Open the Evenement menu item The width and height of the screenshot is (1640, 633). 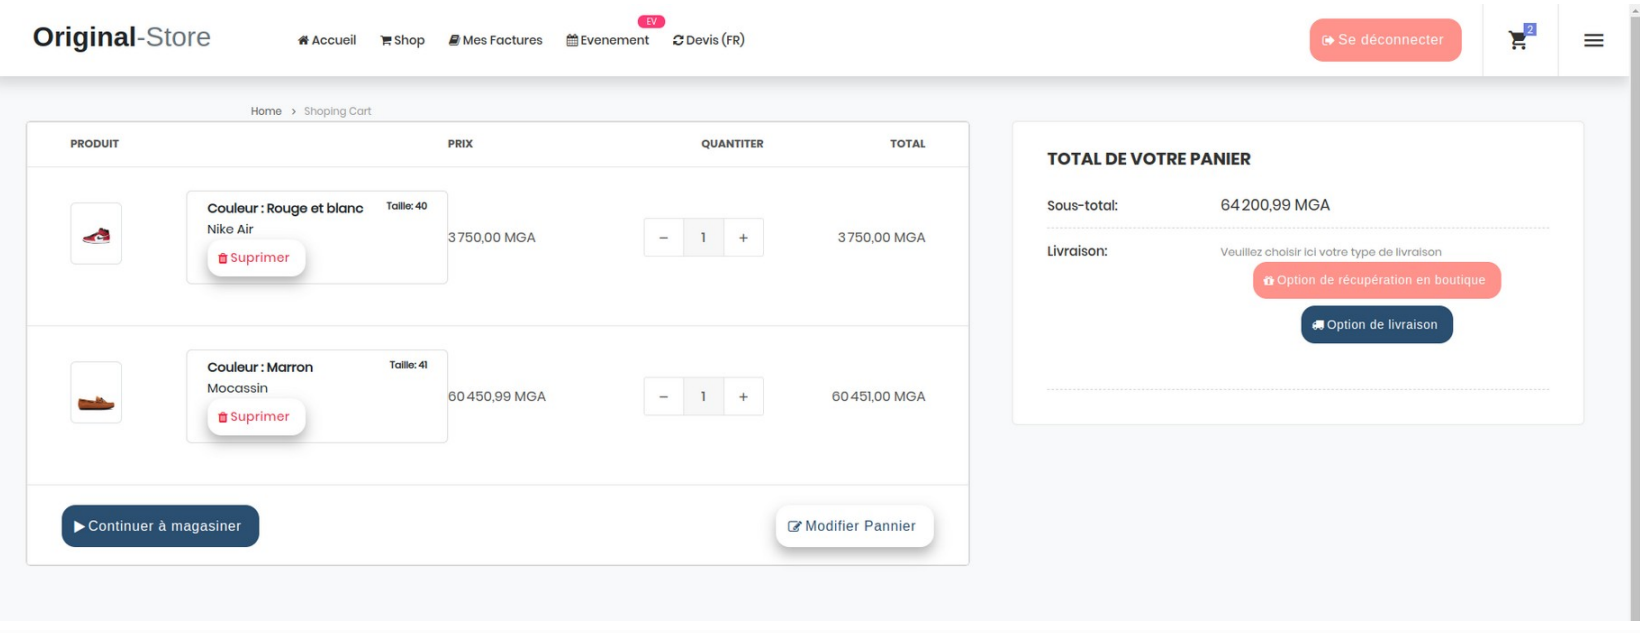pyautogui.click(x=608, y=40)
